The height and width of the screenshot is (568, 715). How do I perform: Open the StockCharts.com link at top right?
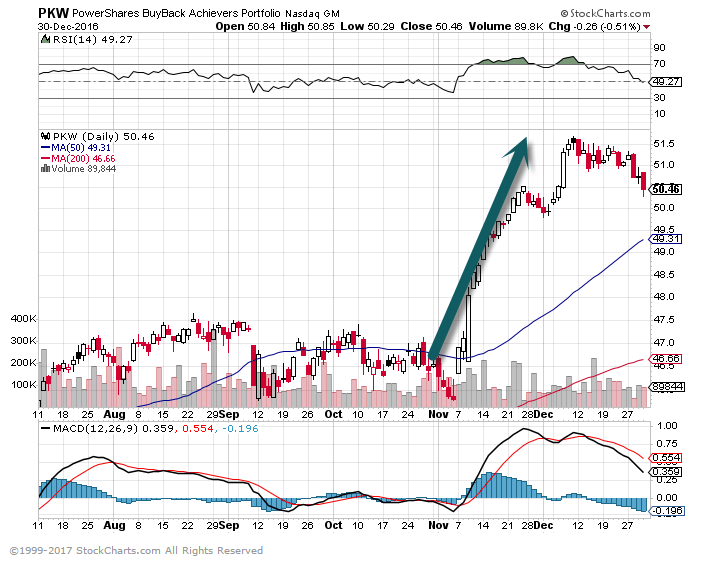(x=606, y=14)
